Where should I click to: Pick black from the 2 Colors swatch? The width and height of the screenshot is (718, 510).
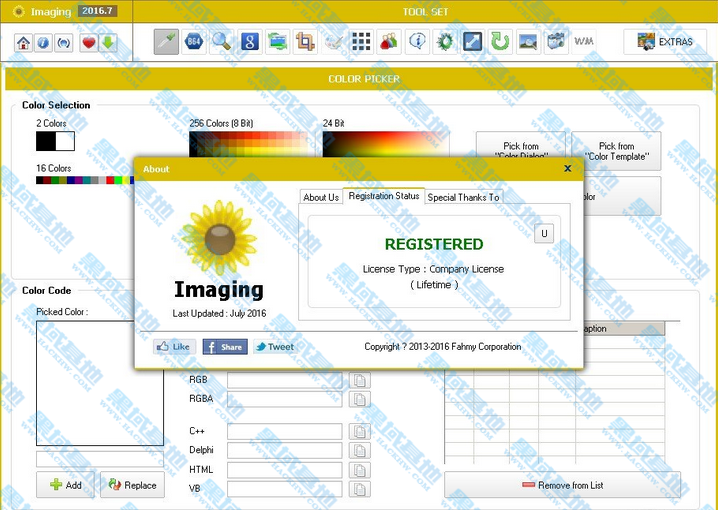click(46, 141)
